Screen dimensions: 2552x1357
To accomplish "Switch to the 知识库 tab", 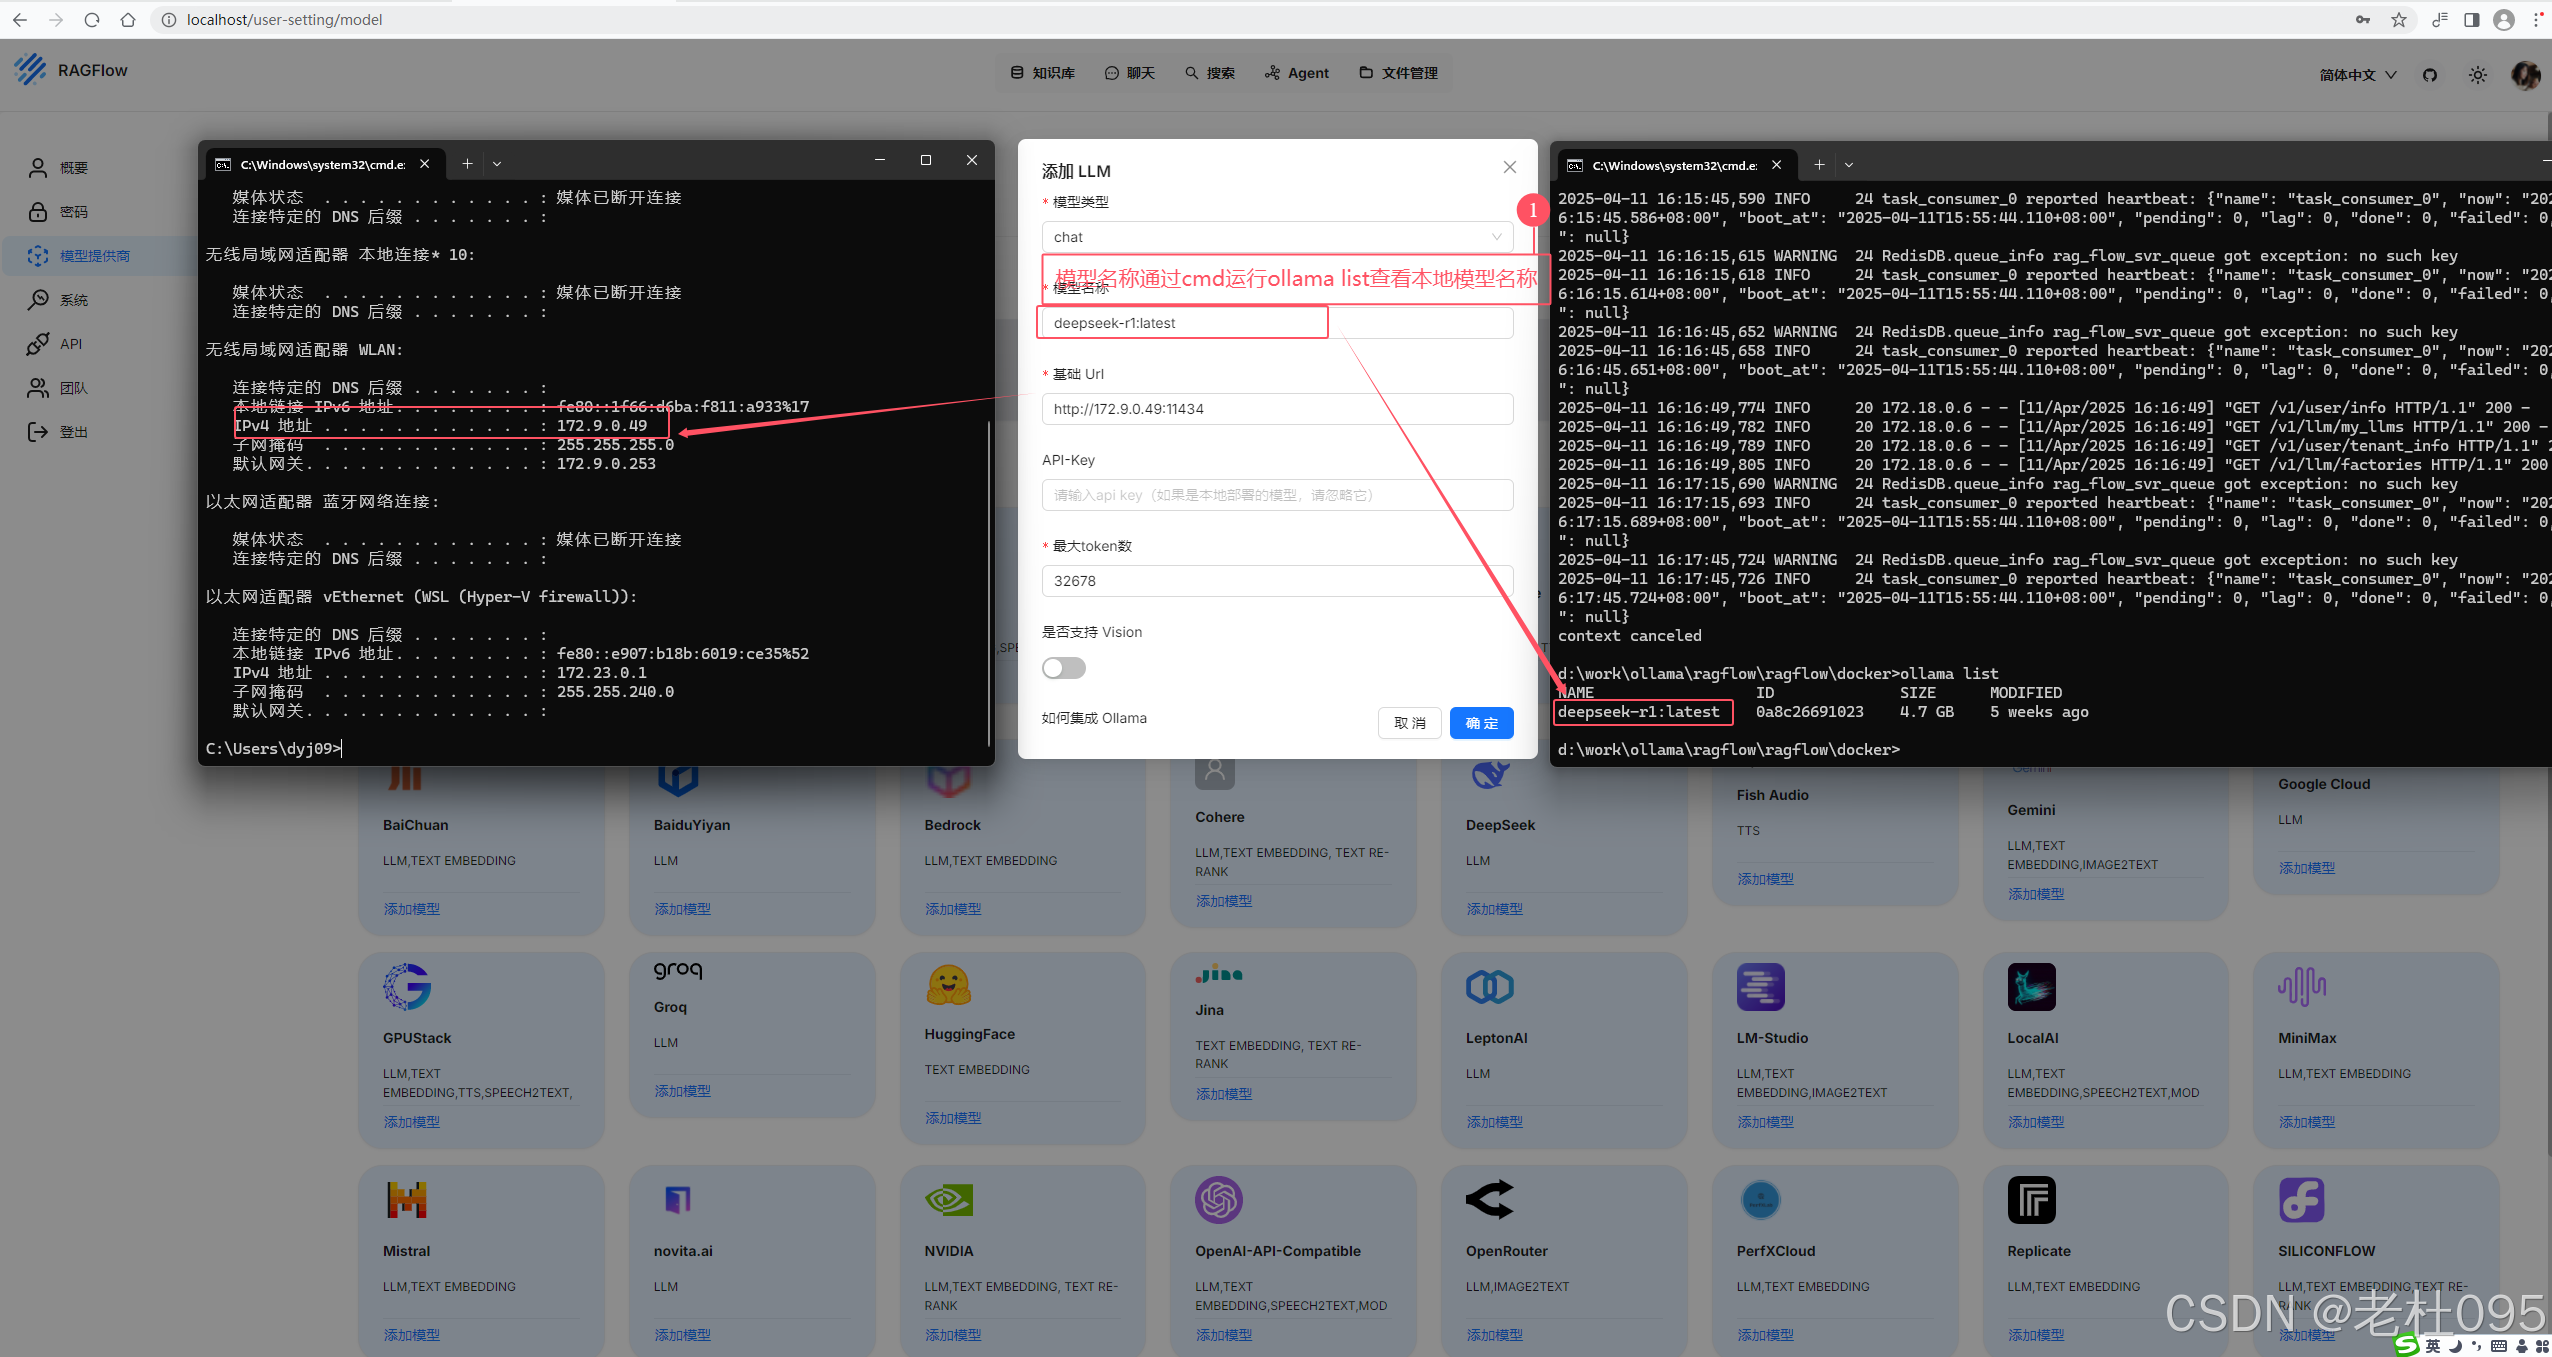I will [1043, 73].
